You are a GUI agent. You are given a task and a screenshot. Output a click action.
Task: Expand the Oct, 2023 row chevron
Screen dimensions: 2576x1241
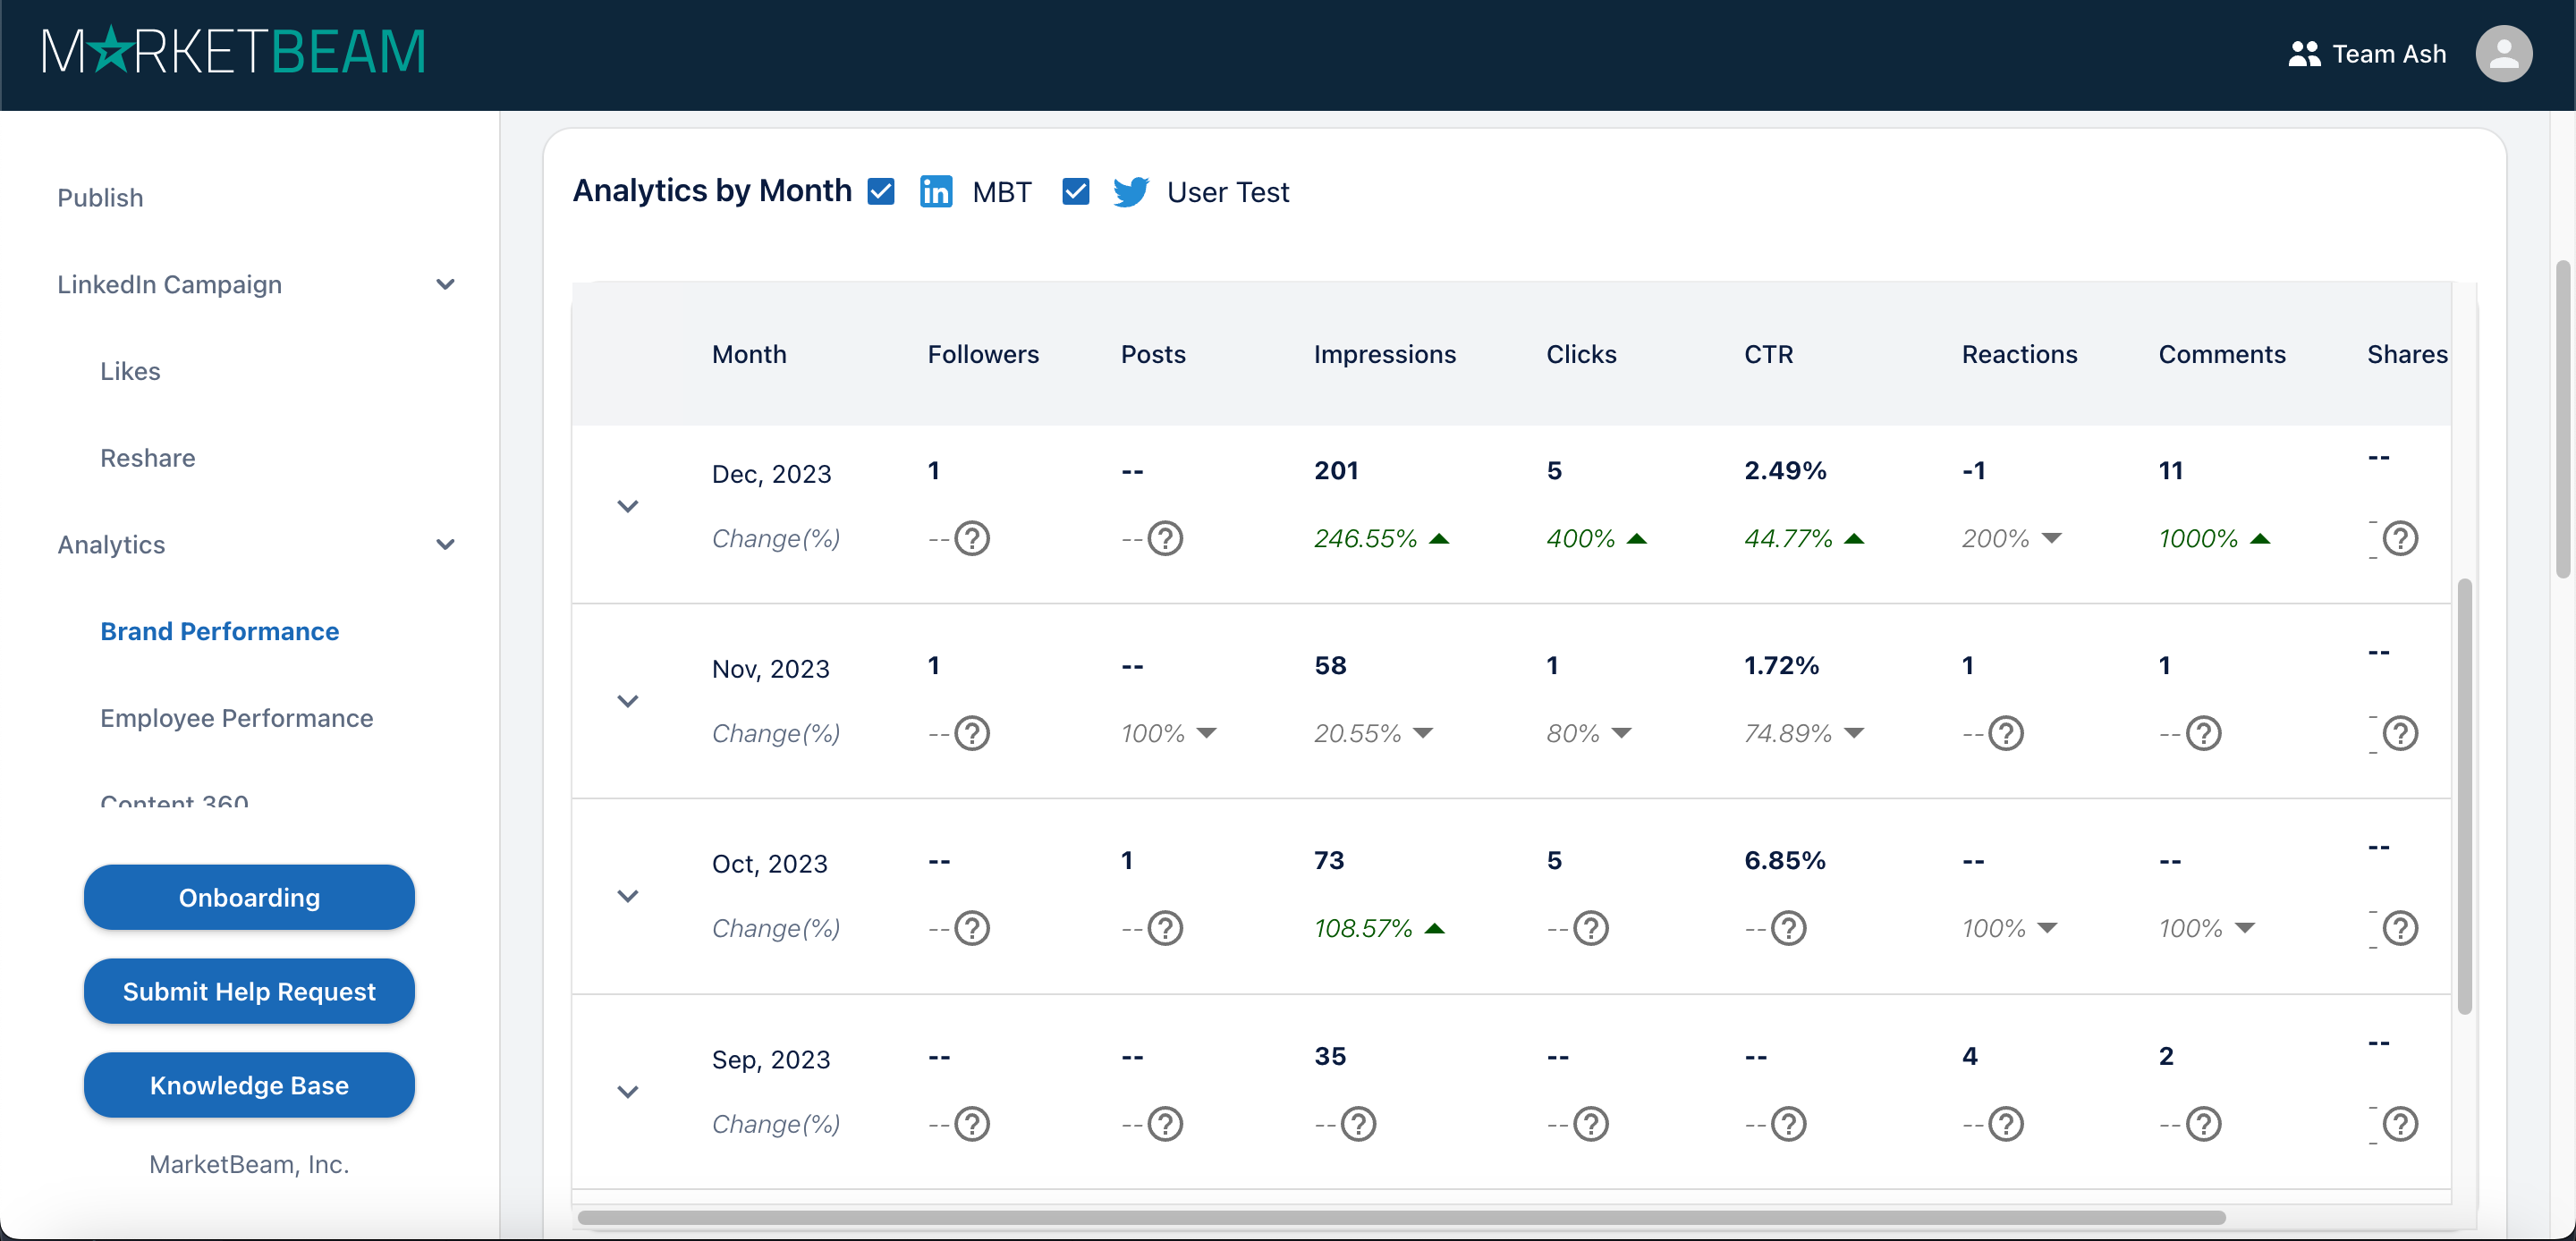click(627, 896)
